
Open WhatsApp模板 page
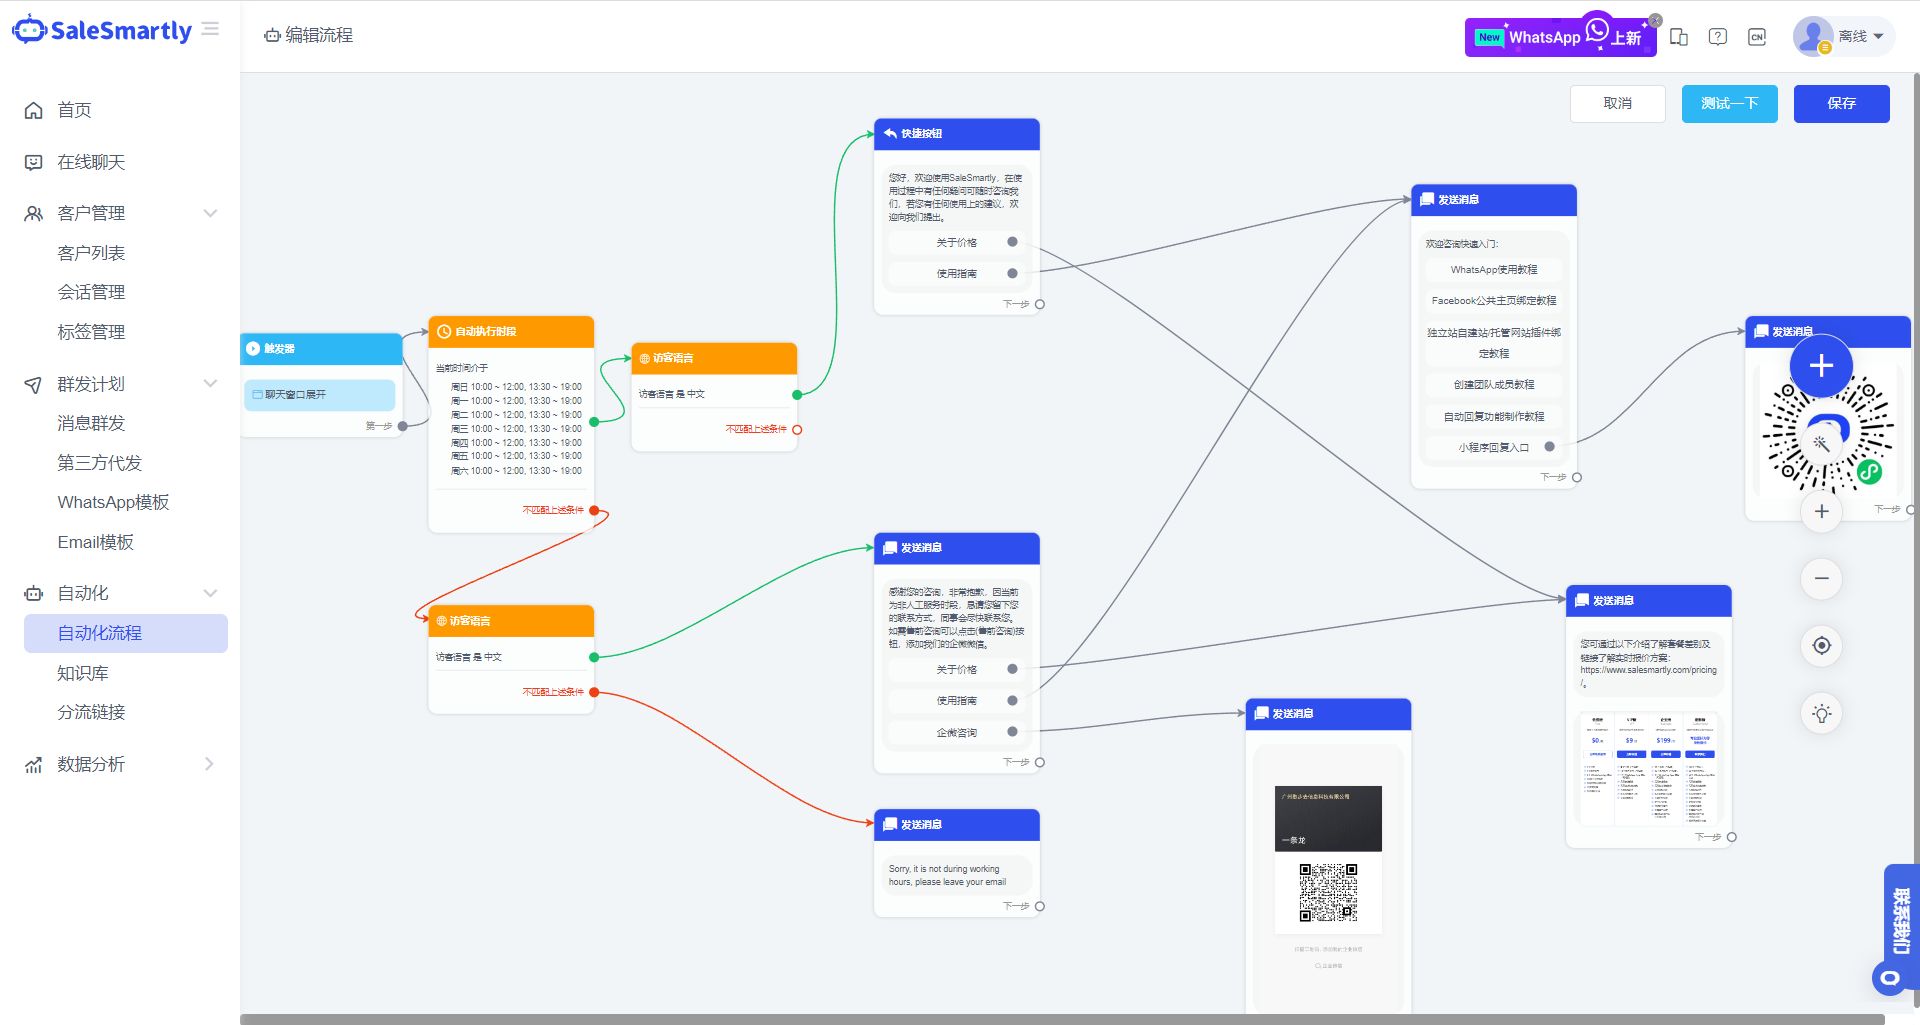pos(113,502)
